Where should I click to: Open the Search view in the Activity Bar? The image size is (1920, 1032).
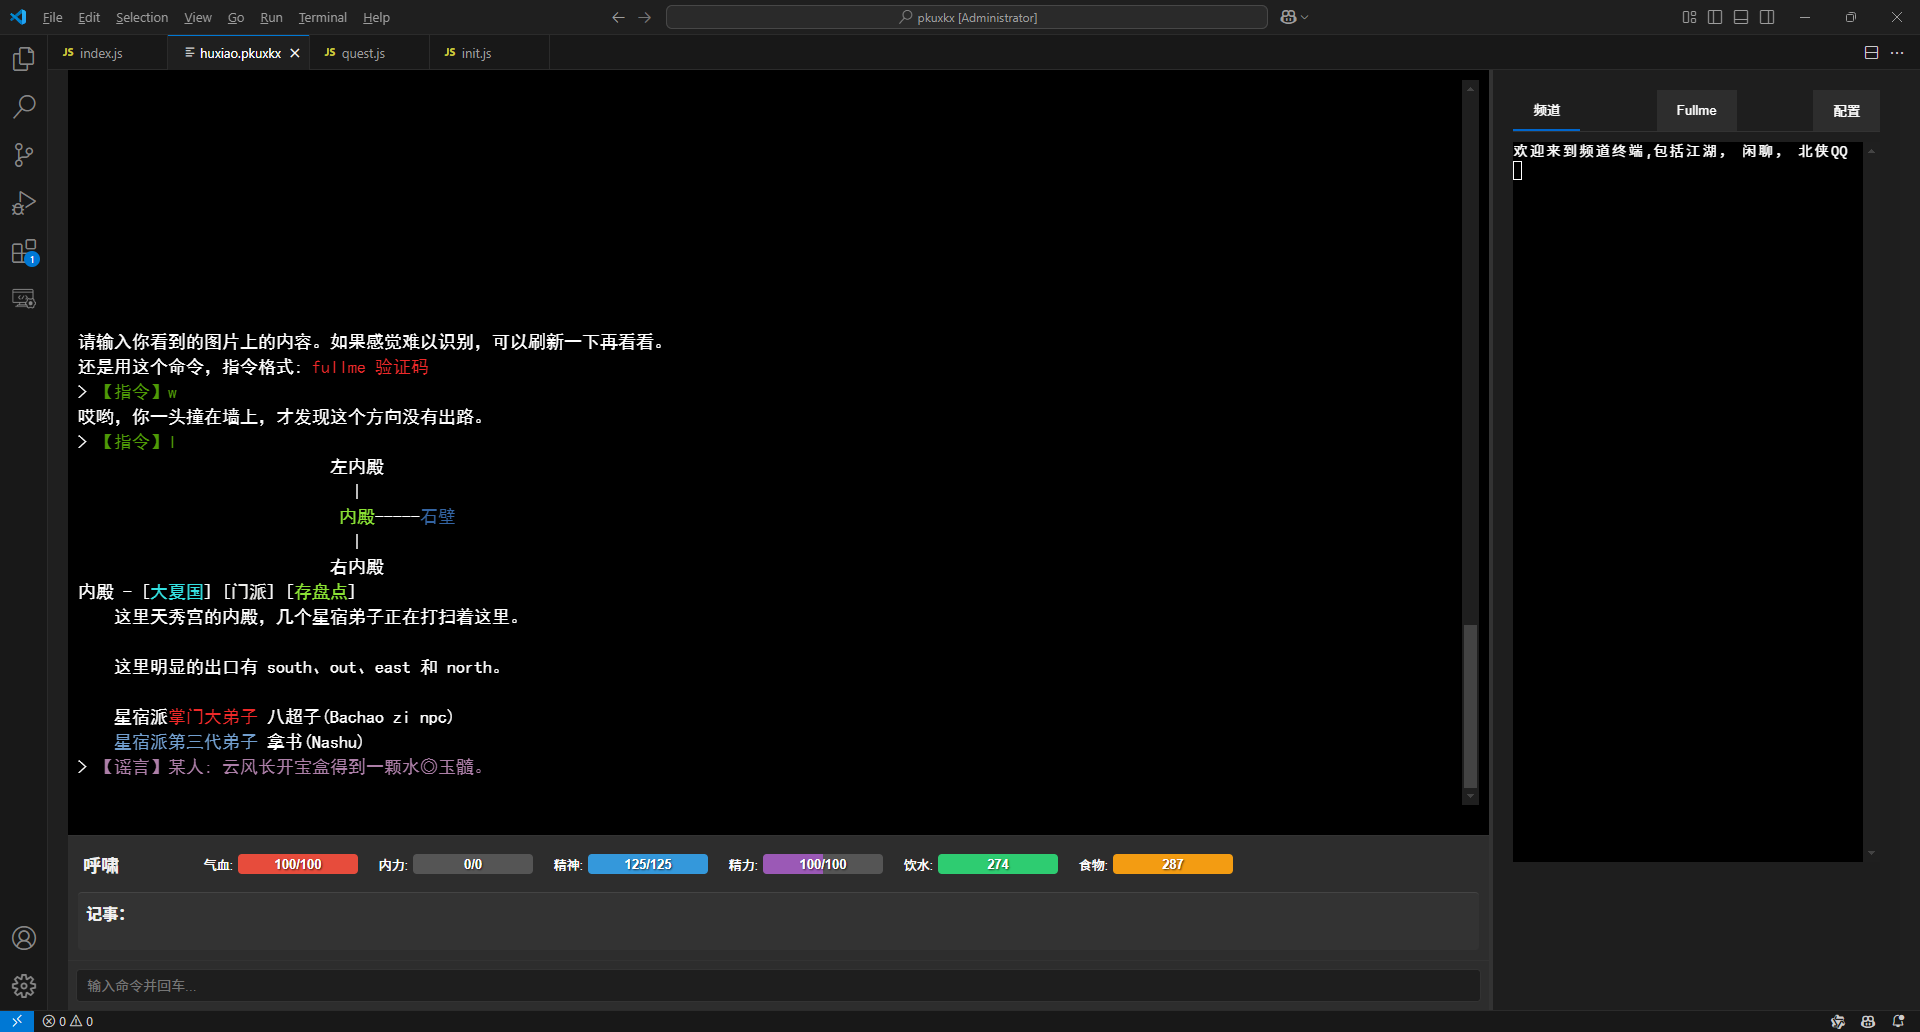pos(24,106)
